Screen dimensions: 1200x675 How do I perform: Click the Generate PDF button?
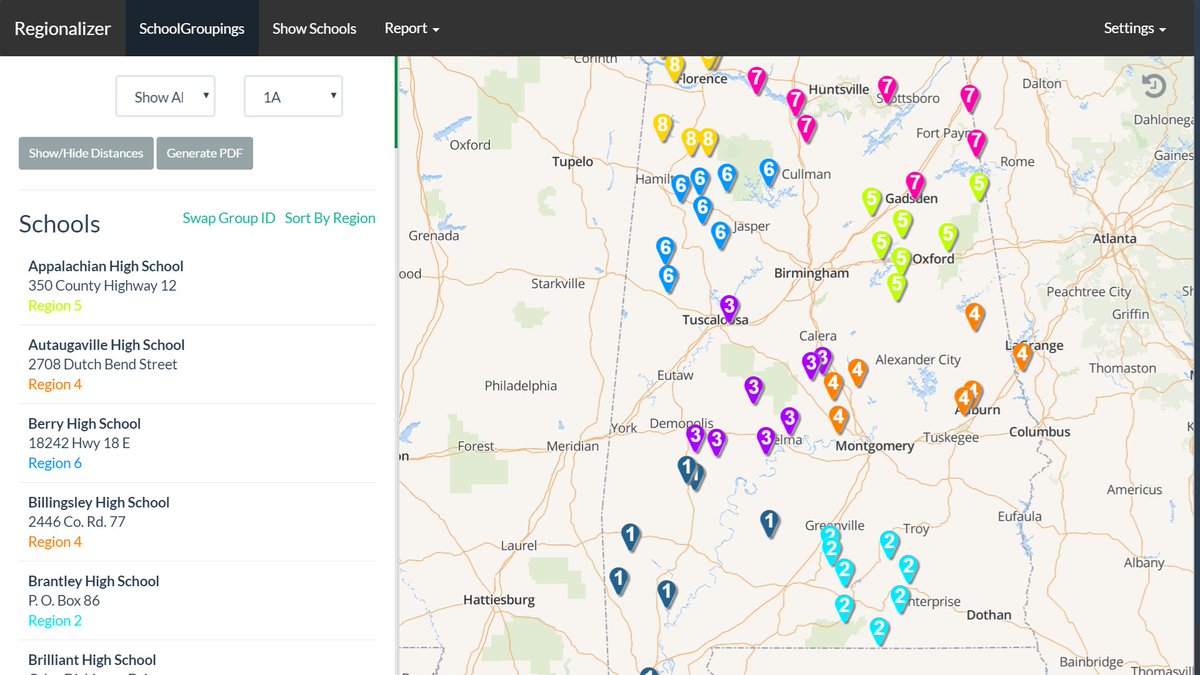pyautogui.click(x=205, y=153)
